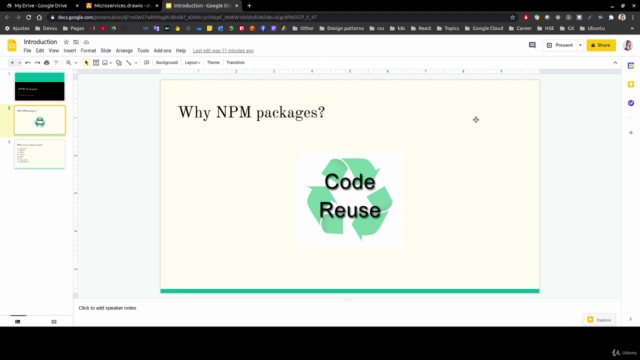Screen dimensions: 640x360
Task: Open the Tools menu
Action: [143, 51]
